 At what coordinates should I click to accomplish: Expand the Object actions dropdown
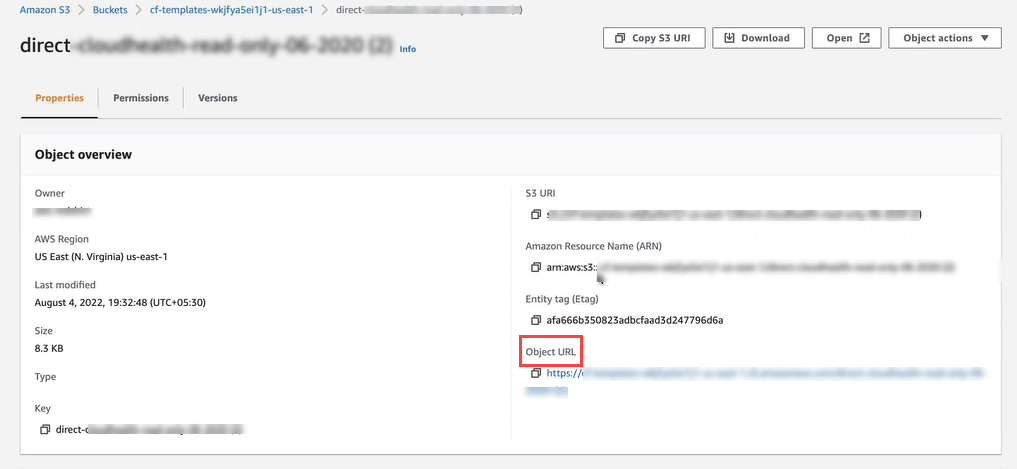tap(944, 38)
